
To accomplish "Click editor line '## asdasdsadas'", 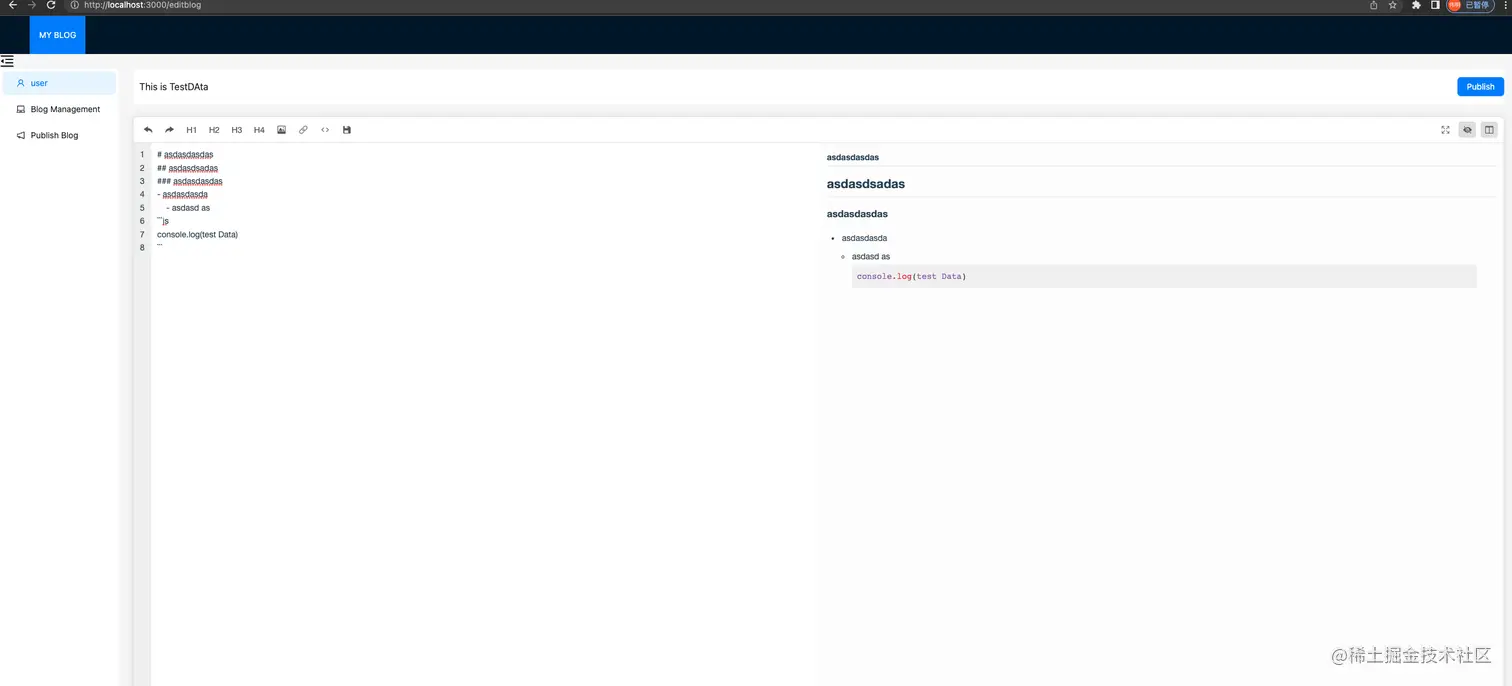I will pos(187,168).
